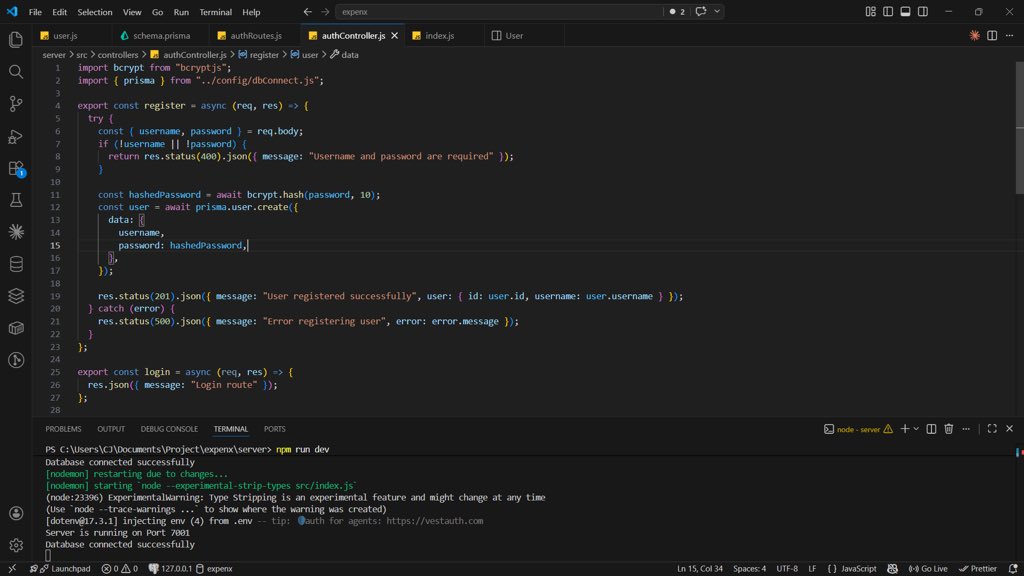
Task: Open the package box icon view
Action: [x=16, y=328]
